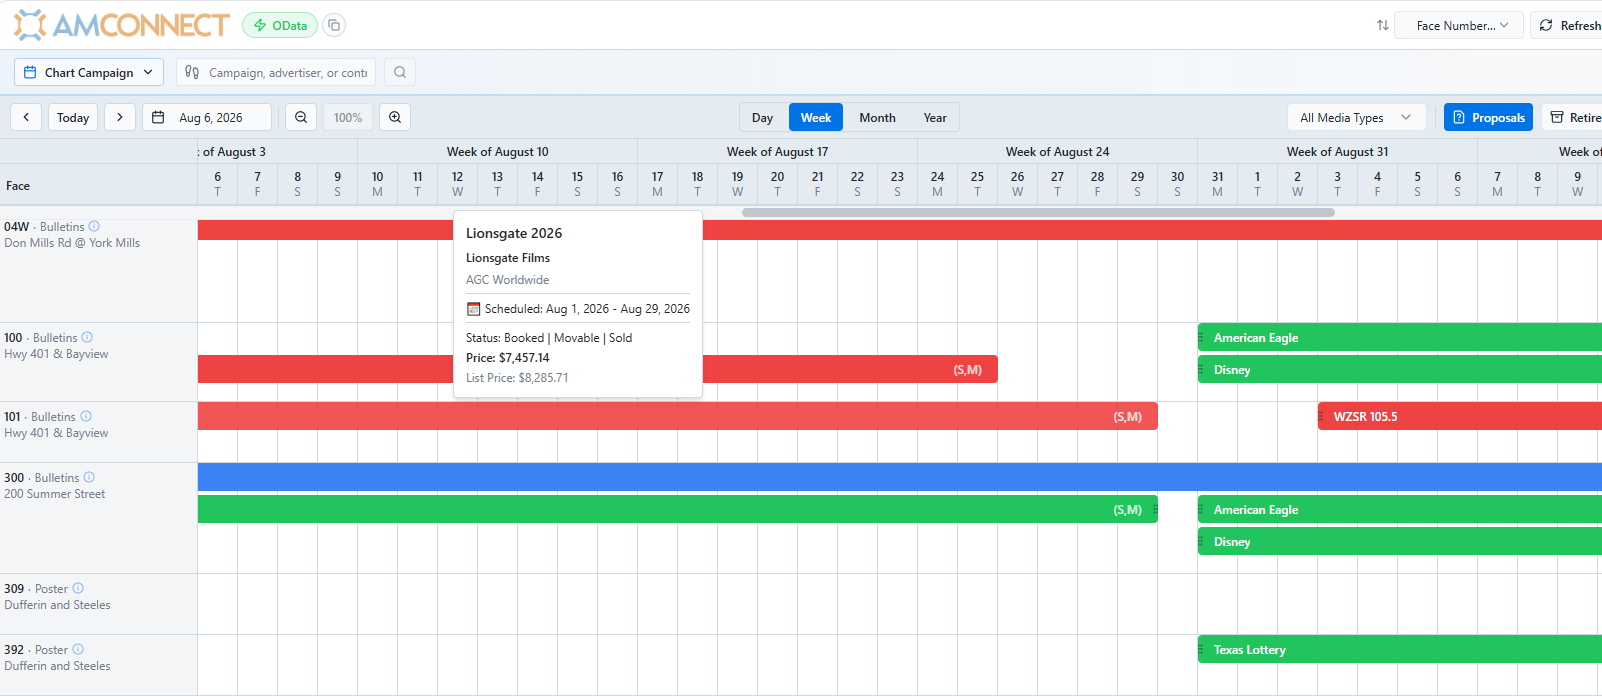This screenshot has height=696, width=1602.
Task: Select the Disney bar on face 100
Action: click(x=1400, y=370)
